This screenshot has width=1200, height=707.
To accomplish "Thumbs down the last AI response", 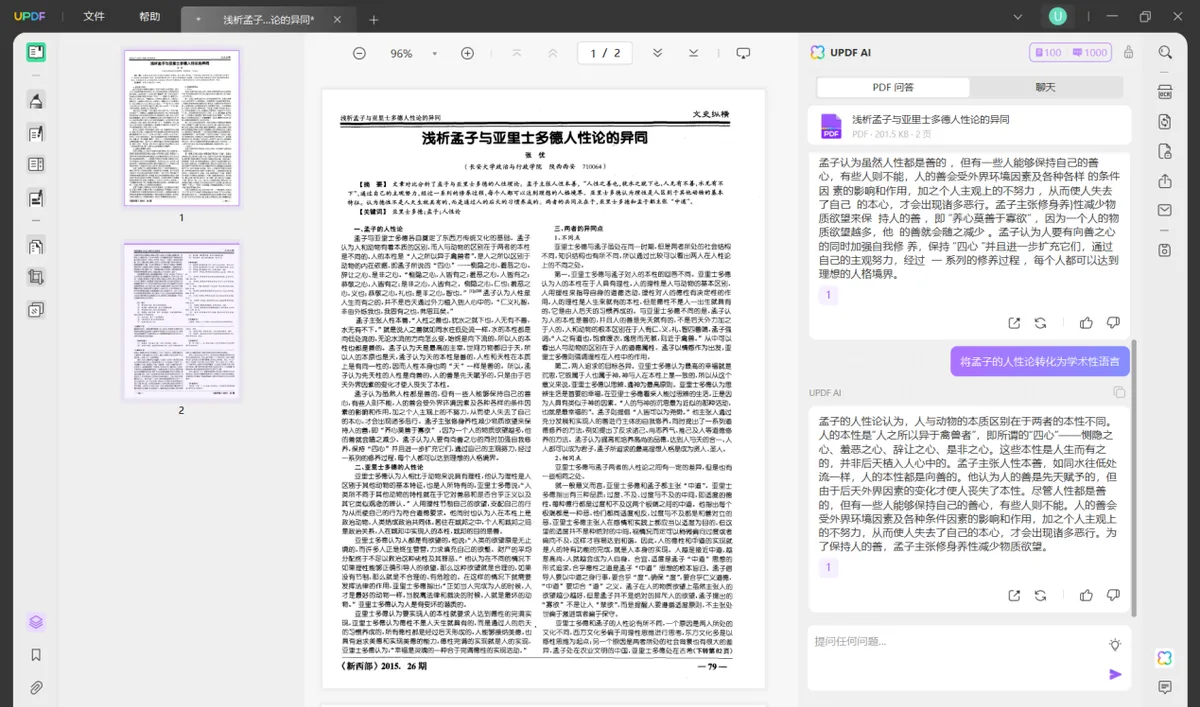I will 1112,596.
